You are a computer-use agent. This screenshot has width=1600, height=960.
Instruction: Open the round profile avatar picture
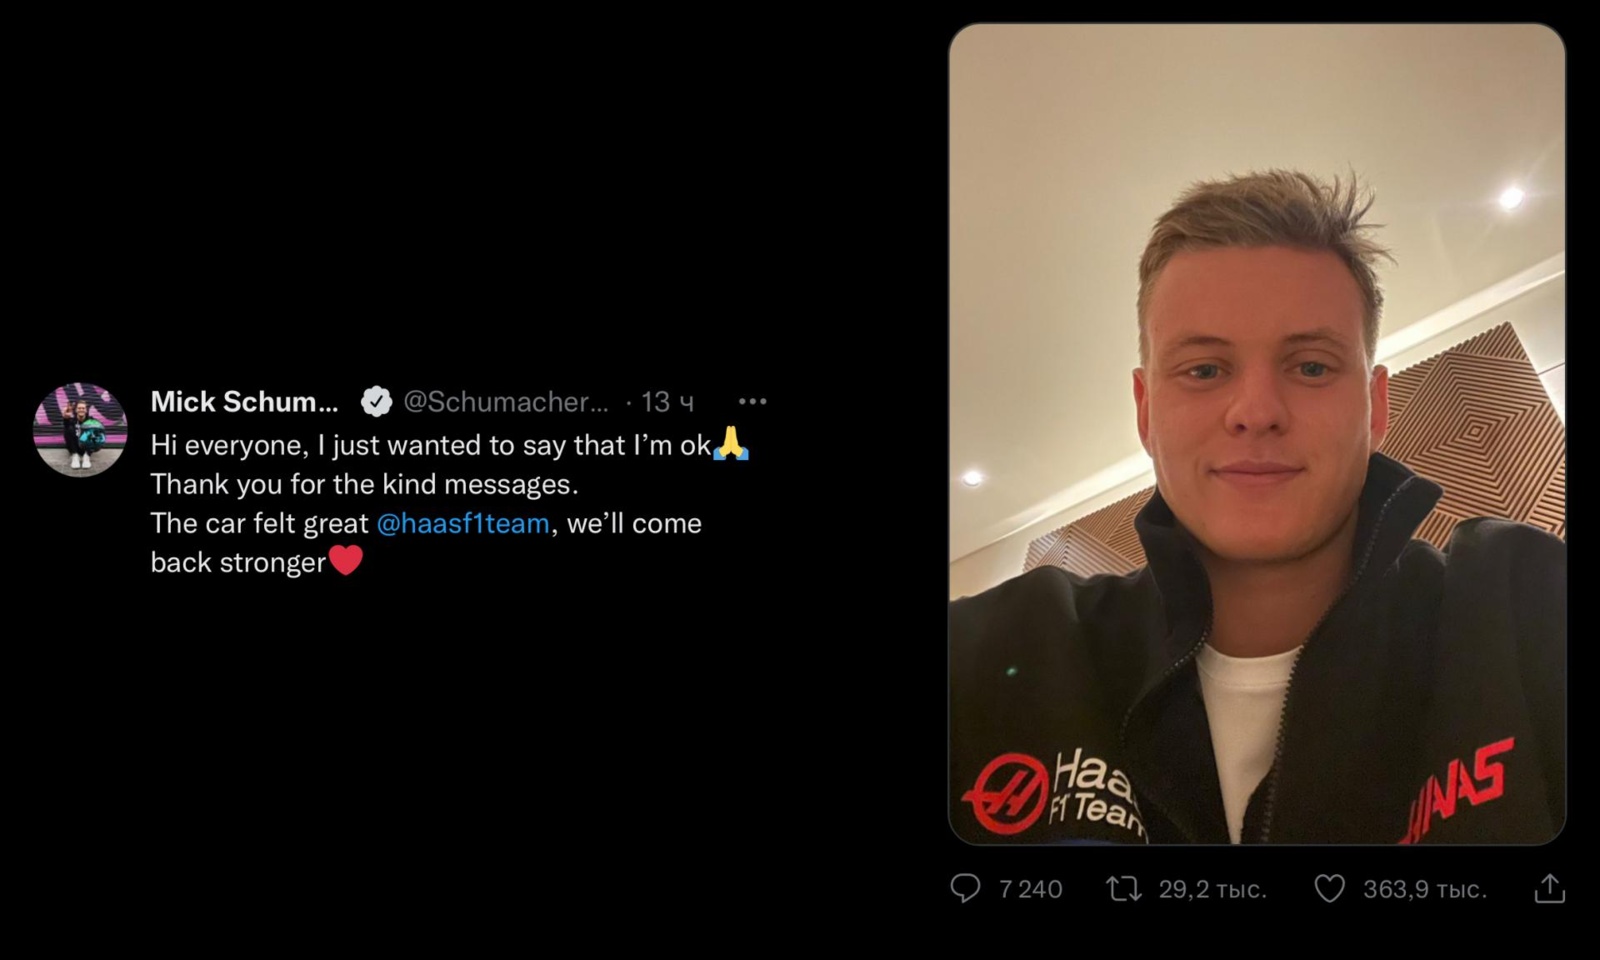point(80,429)
